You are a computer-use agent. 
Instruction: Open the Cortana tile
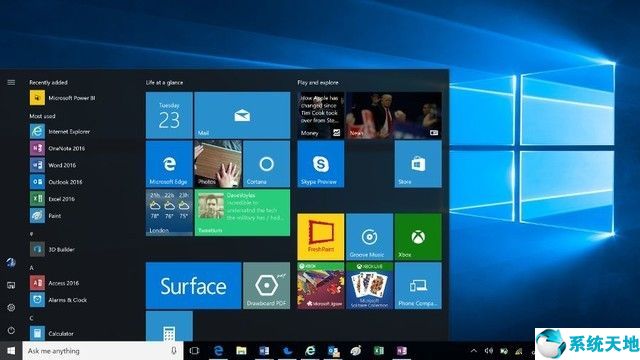pos(267,164)
